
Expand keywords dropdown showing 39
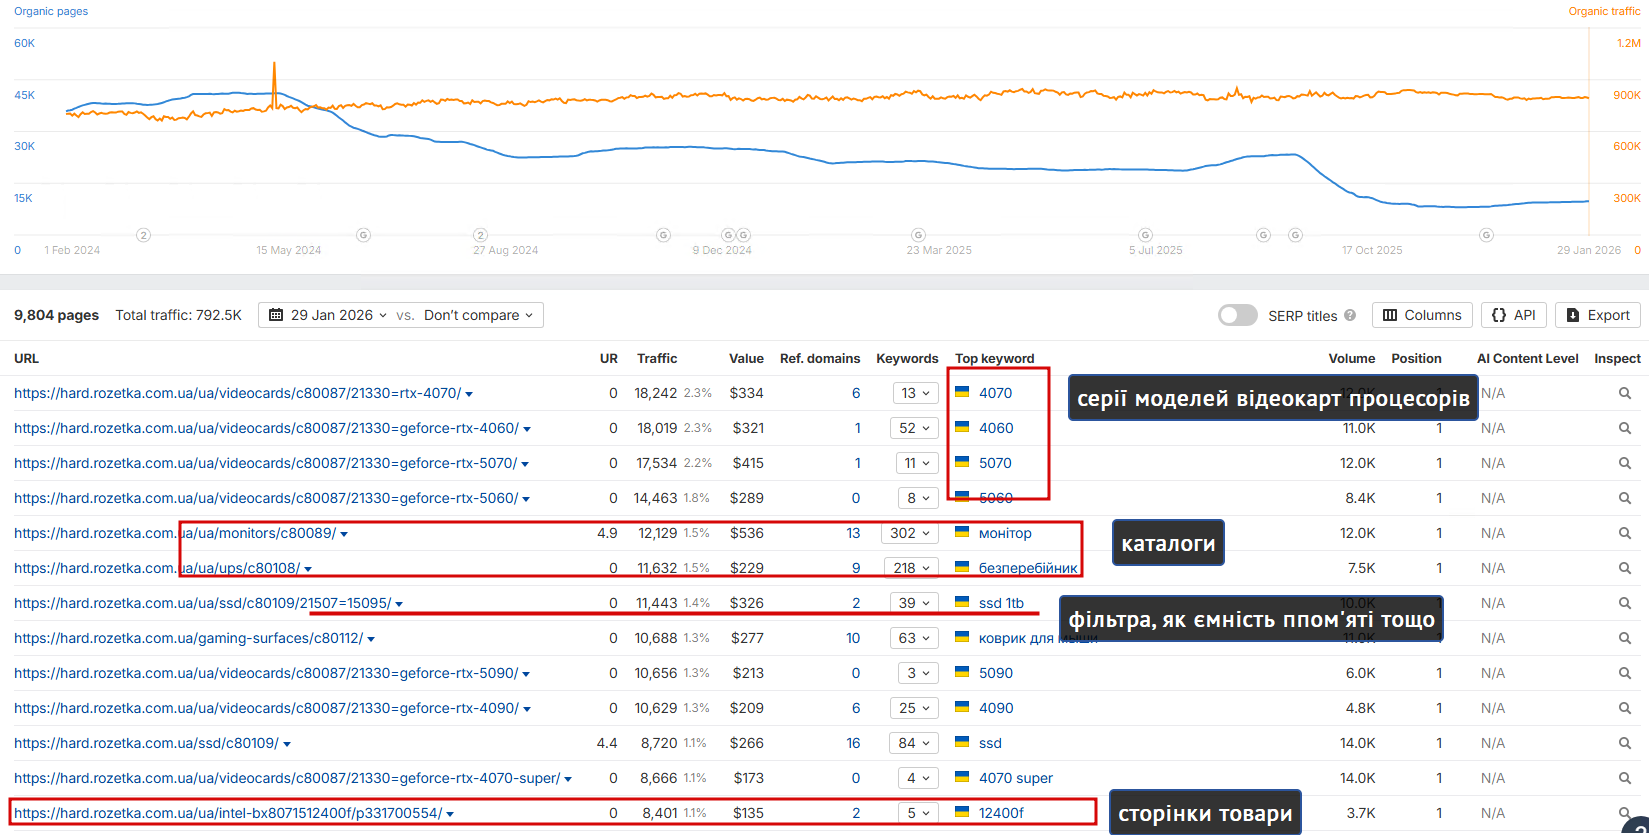[915, 603]
